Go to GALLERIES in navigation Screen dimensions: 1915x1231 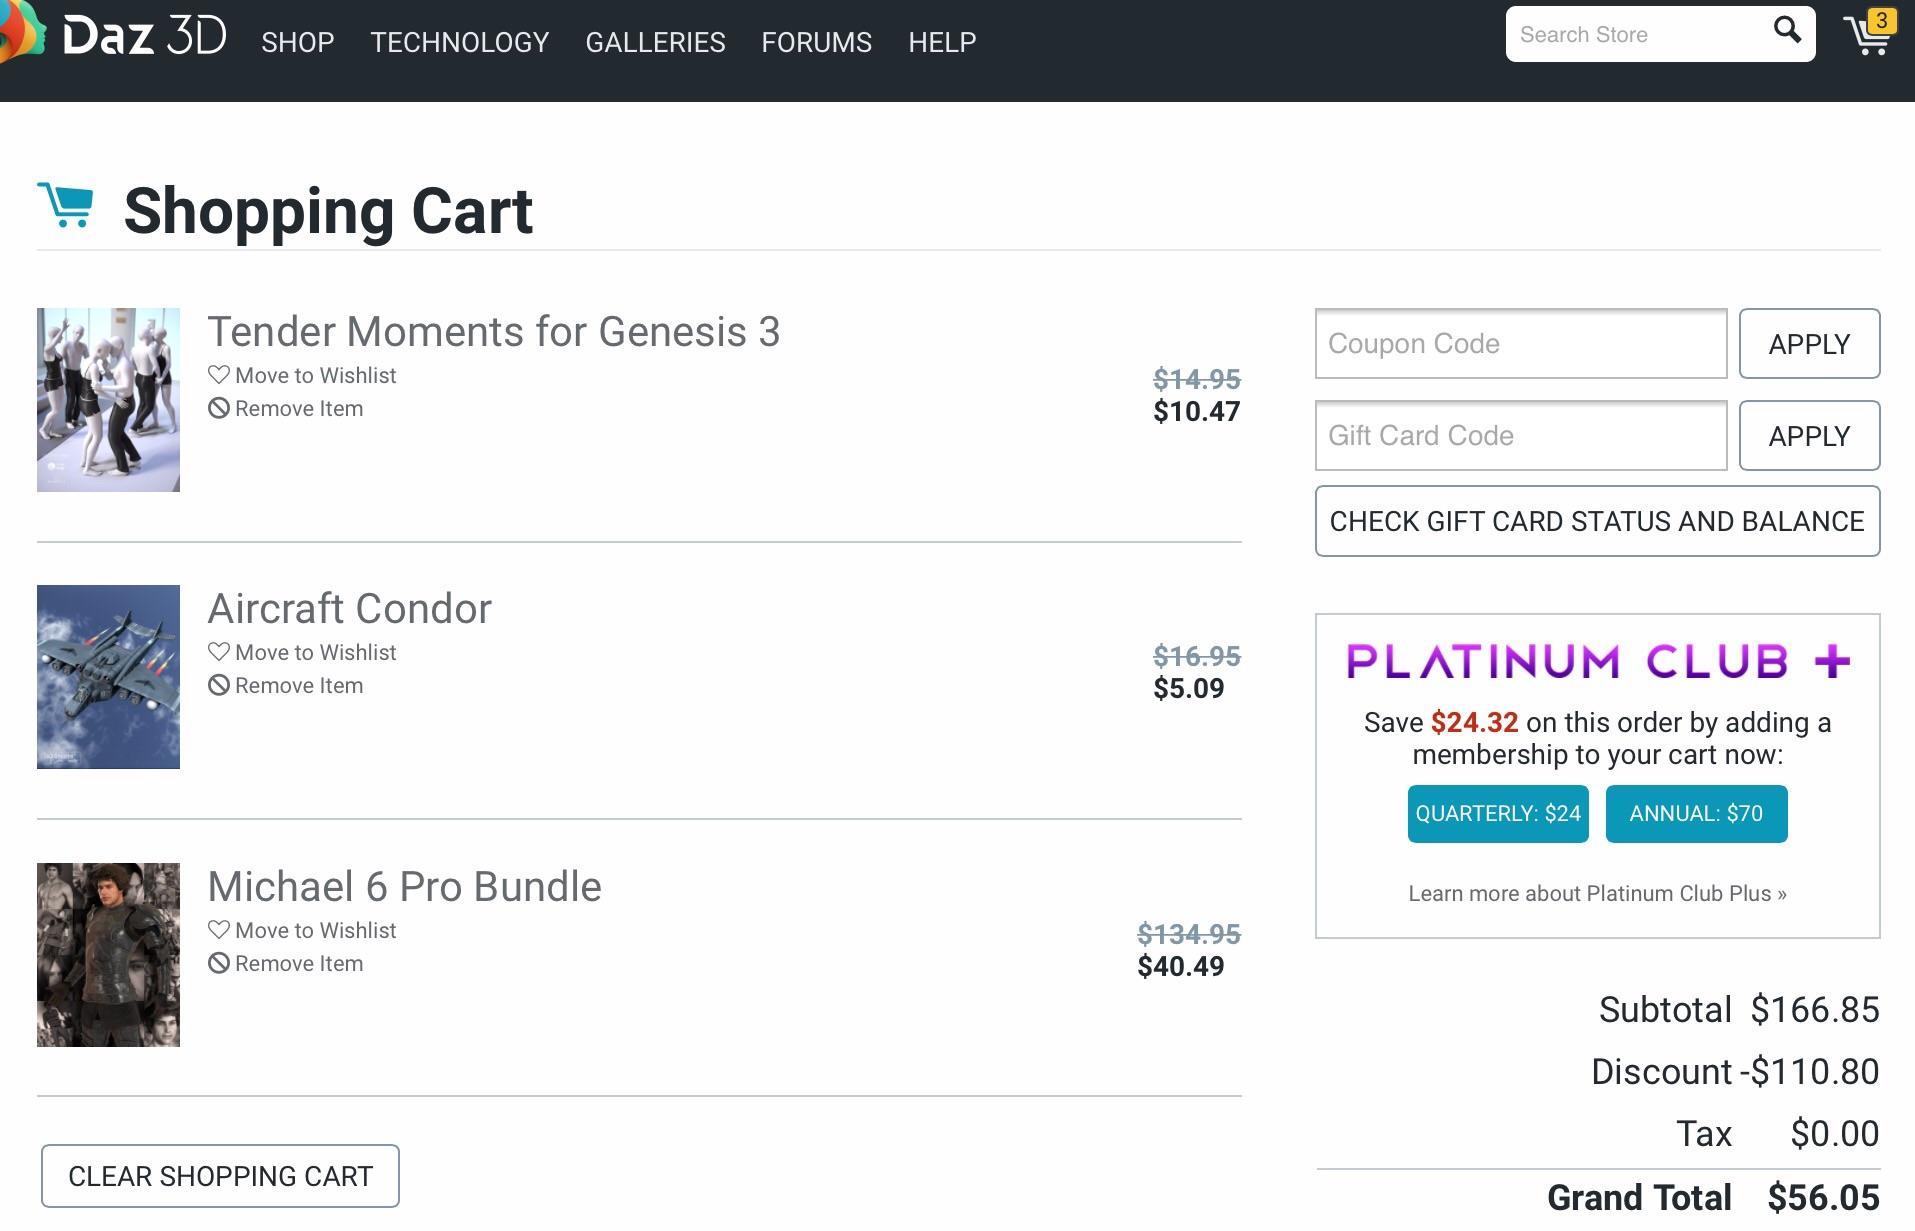click(655, 42)
